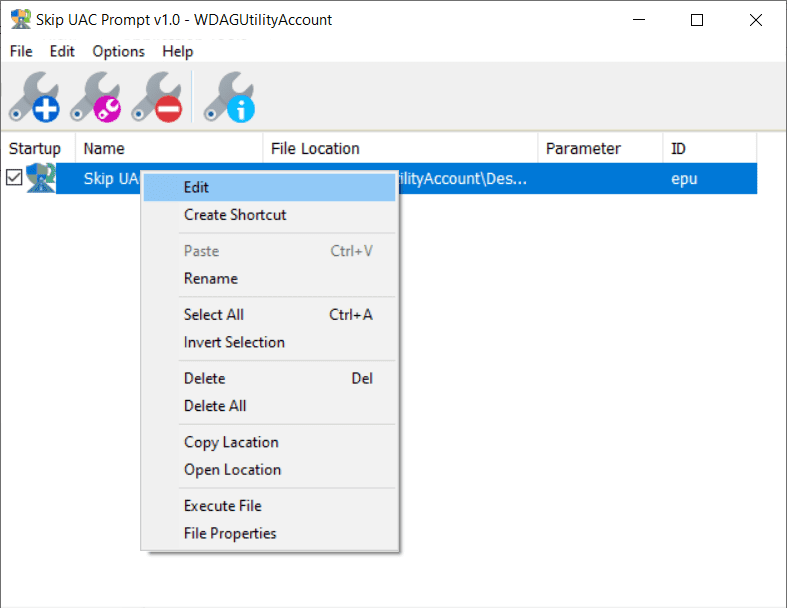
Task: Choose Rename in the context menu
Action: click(270, 279)
